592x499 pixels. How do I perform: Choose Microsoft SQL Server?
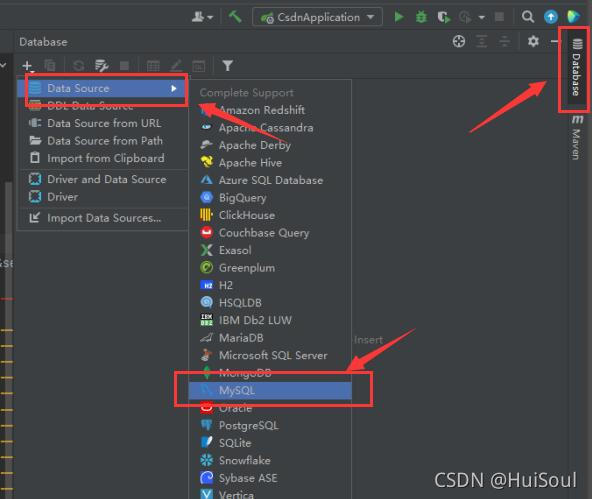pyautogui.click(x=270, y=355)
